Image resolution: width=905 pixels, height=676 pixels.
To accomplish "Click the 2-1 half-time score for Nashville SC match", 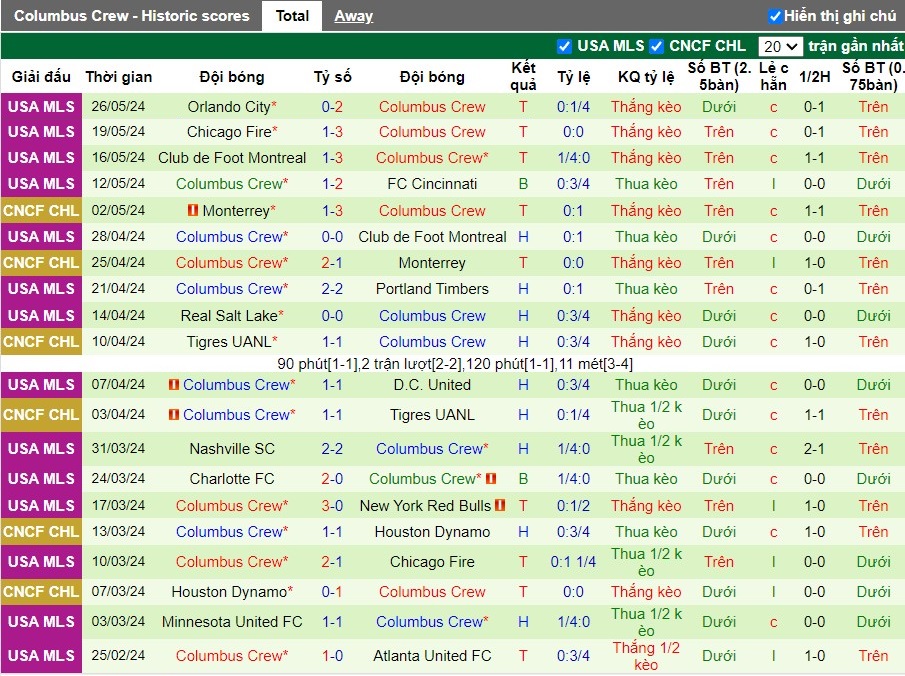I will 814,449.
